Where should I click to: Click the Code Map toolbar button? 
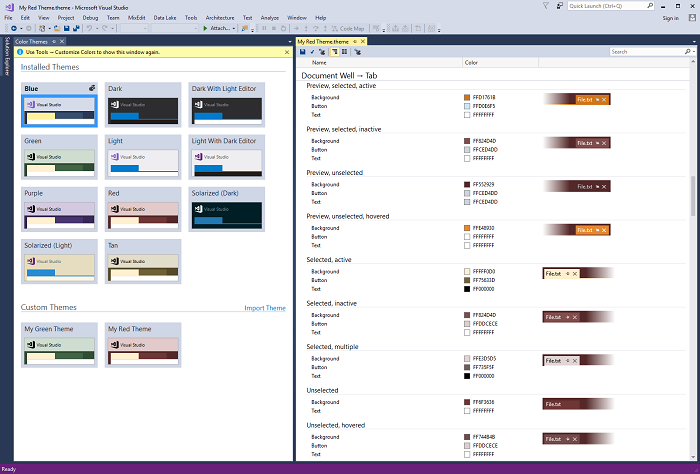[348, 29]
